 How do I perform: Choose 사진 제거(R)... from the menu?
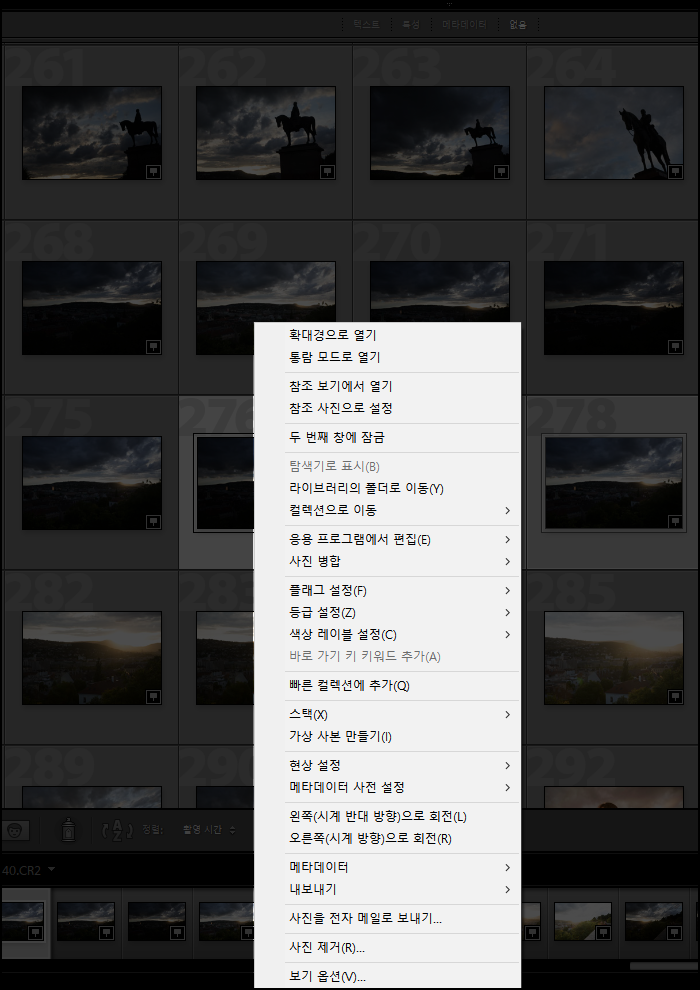pyautogui.click(x=387, y=948)
